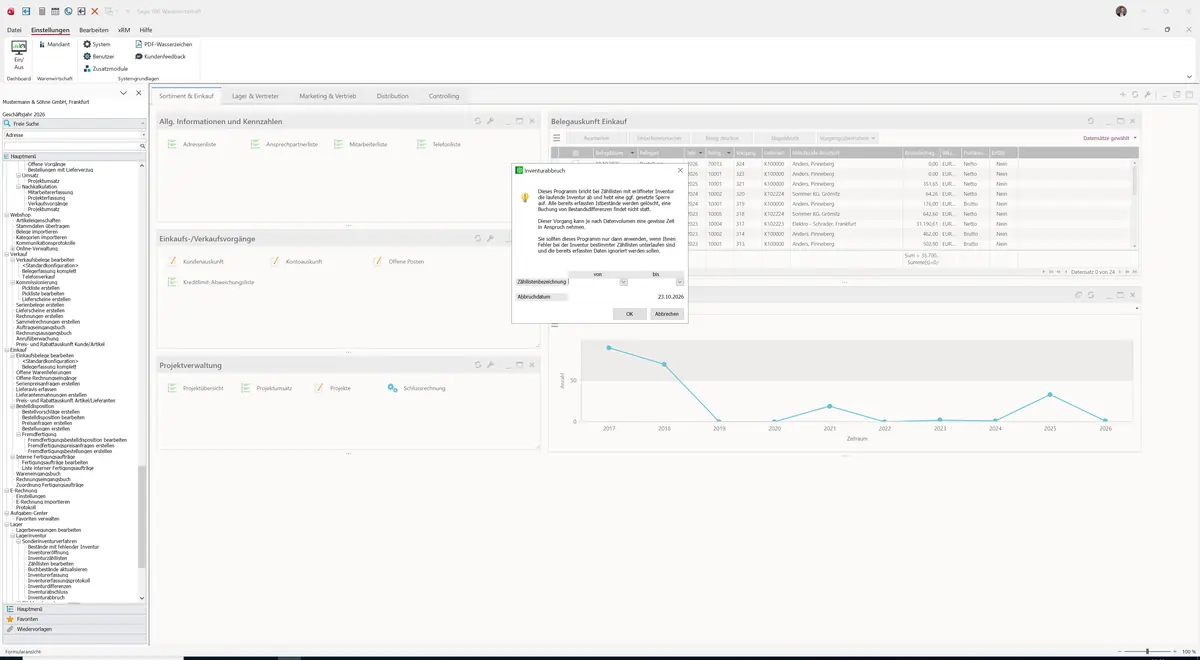The height and width of the screenshot is (660, 1200).
Task: Switch to the Lager & Vertreter tab
Action: point(255,96)
